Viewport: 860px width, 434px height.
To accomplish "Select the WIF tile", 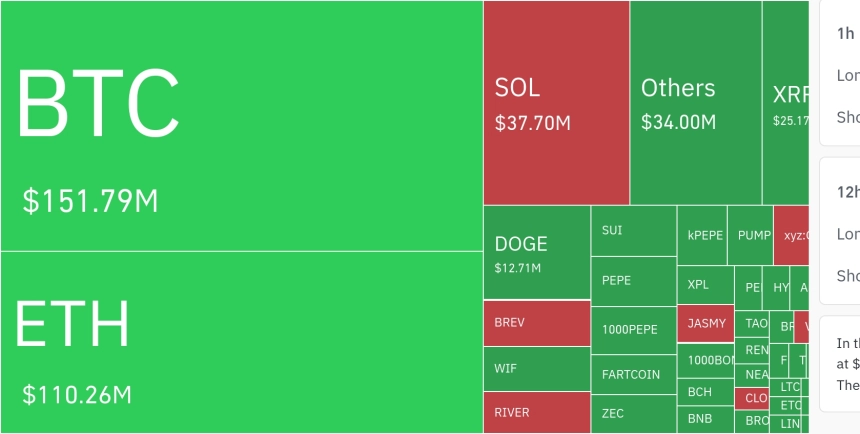I will pyautogui.click(x=536, y=368).
